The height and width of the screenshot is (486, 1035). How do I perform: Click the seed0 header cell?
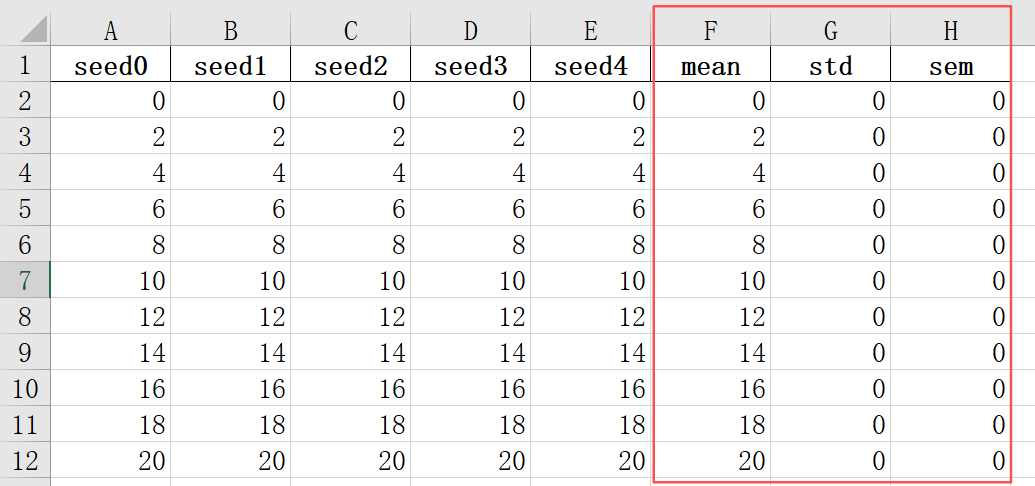pyautogui.click(x=110, y=66)
